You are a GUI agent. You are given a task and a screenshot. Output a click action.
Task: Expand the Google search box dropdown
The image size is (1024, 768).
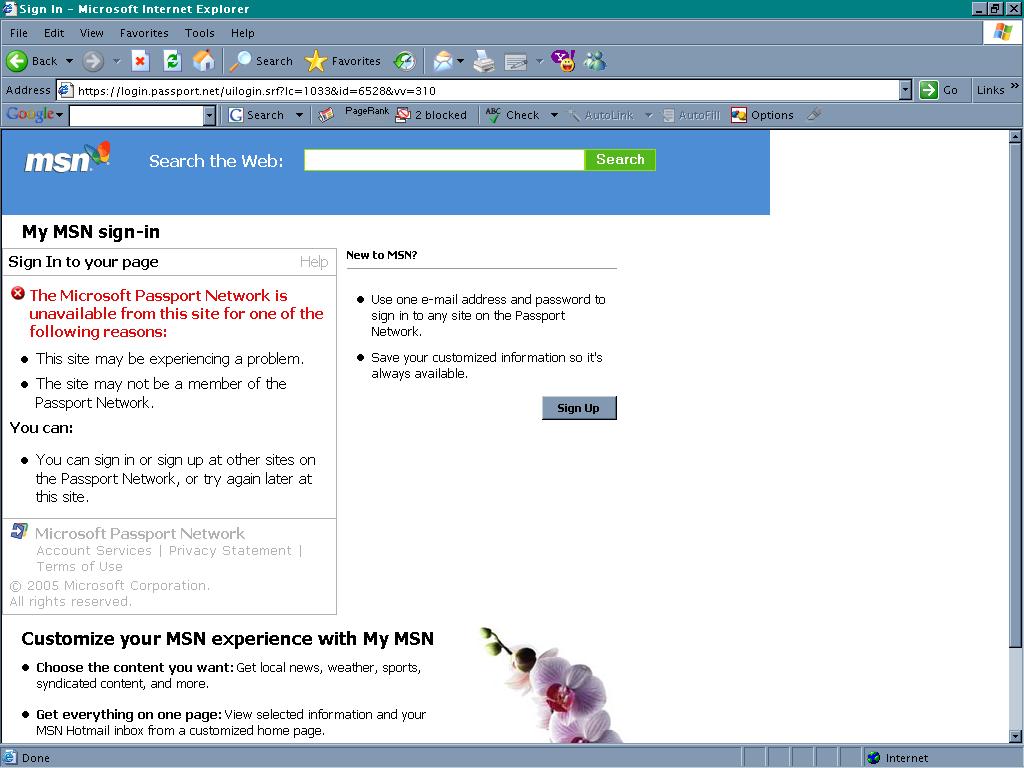click(x=209, y=116)
